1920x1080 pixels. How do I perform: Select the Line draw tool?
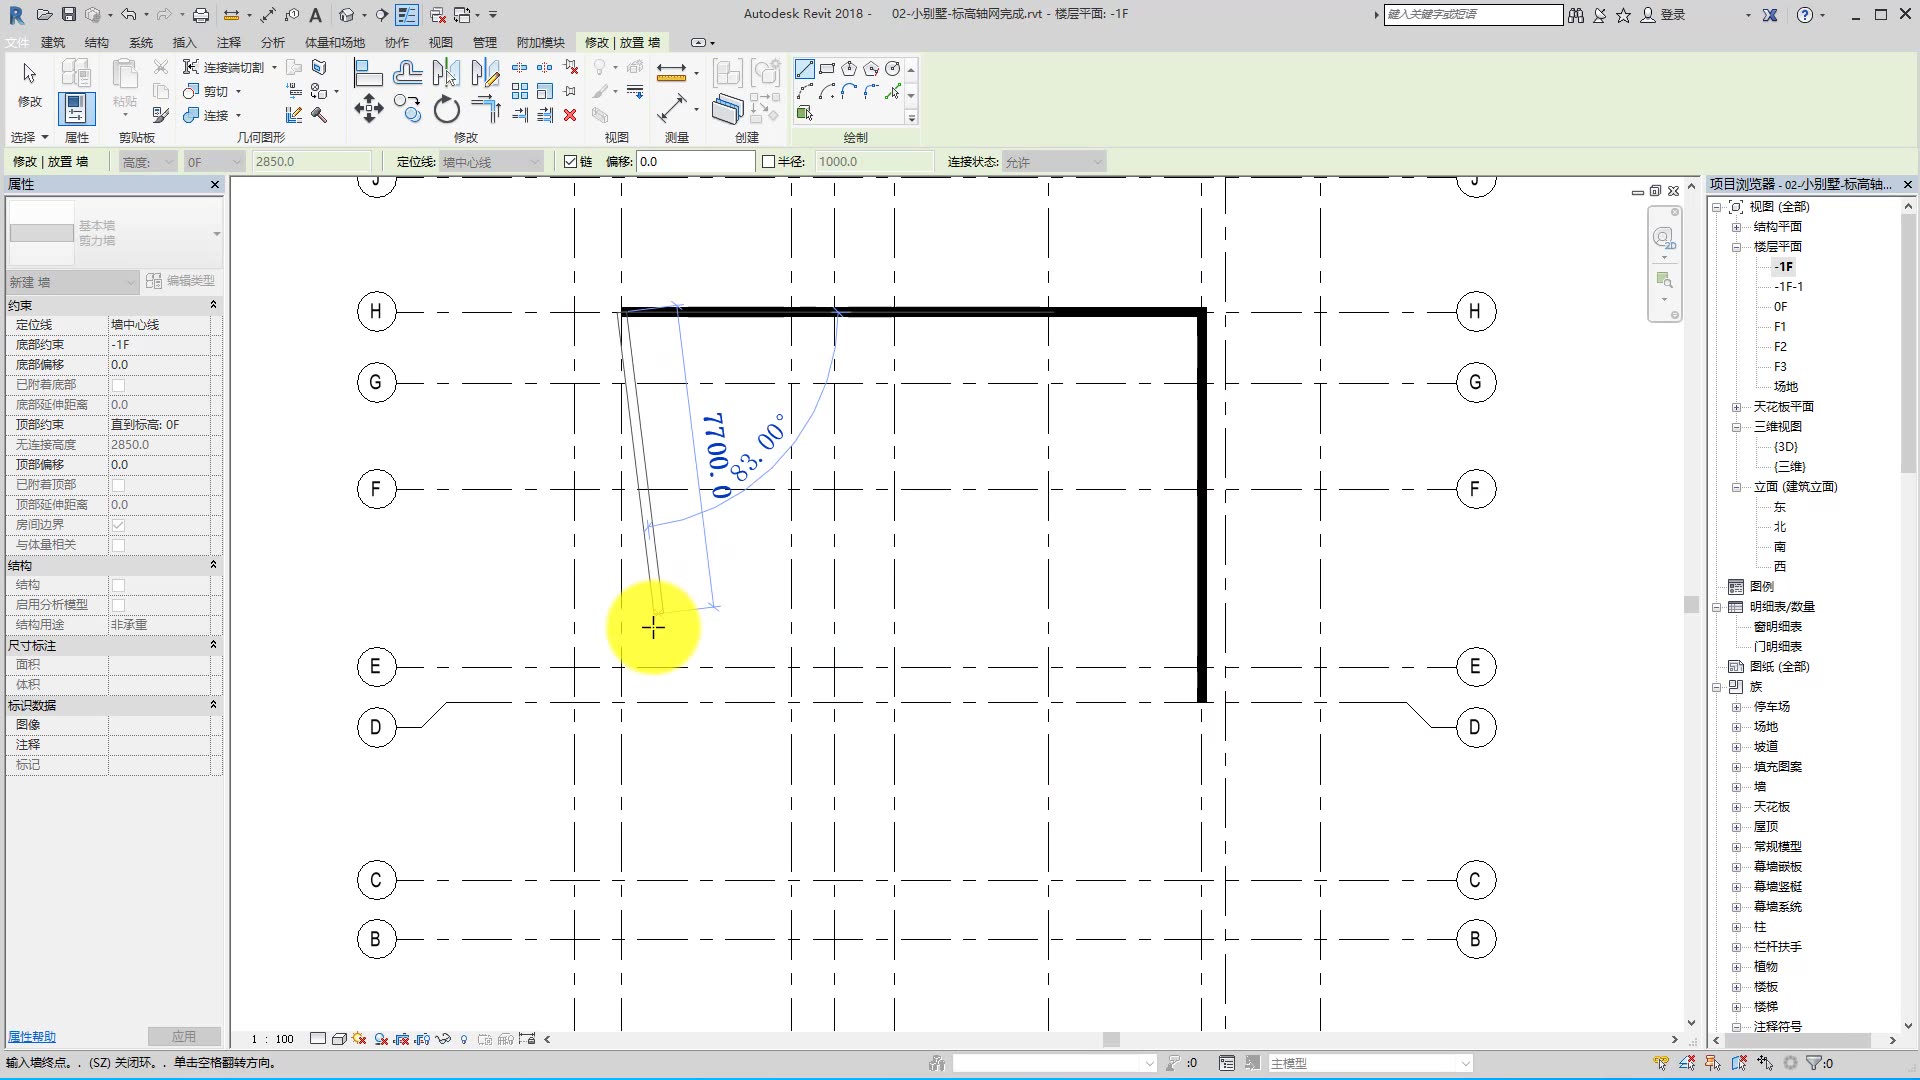[x=805, y=69]
